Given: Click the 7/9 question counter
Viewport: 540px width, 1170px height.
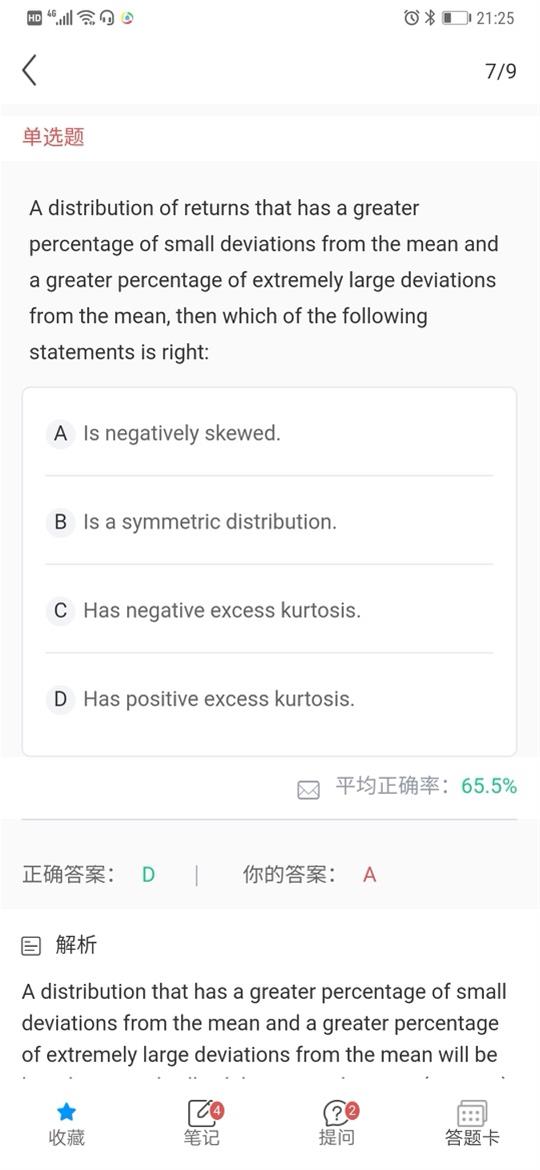Looking at the screenshot, I should tap(500, 71).
